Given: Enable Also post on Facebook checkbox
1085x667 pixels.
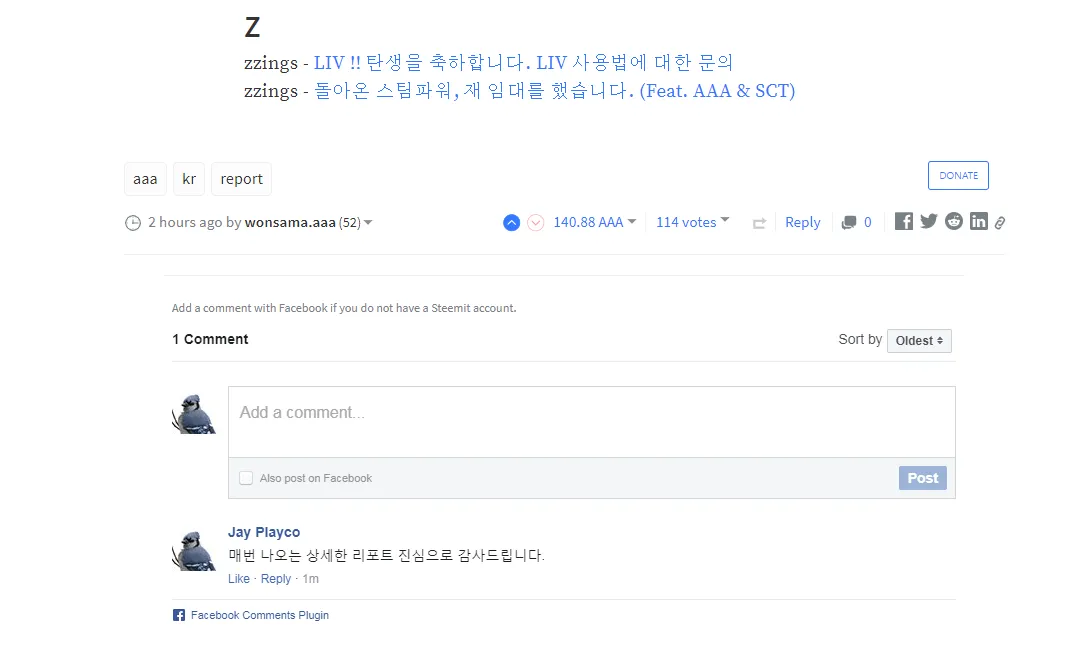Looking at the screenshot, I should pyautogui.click(x=246, y=478).
